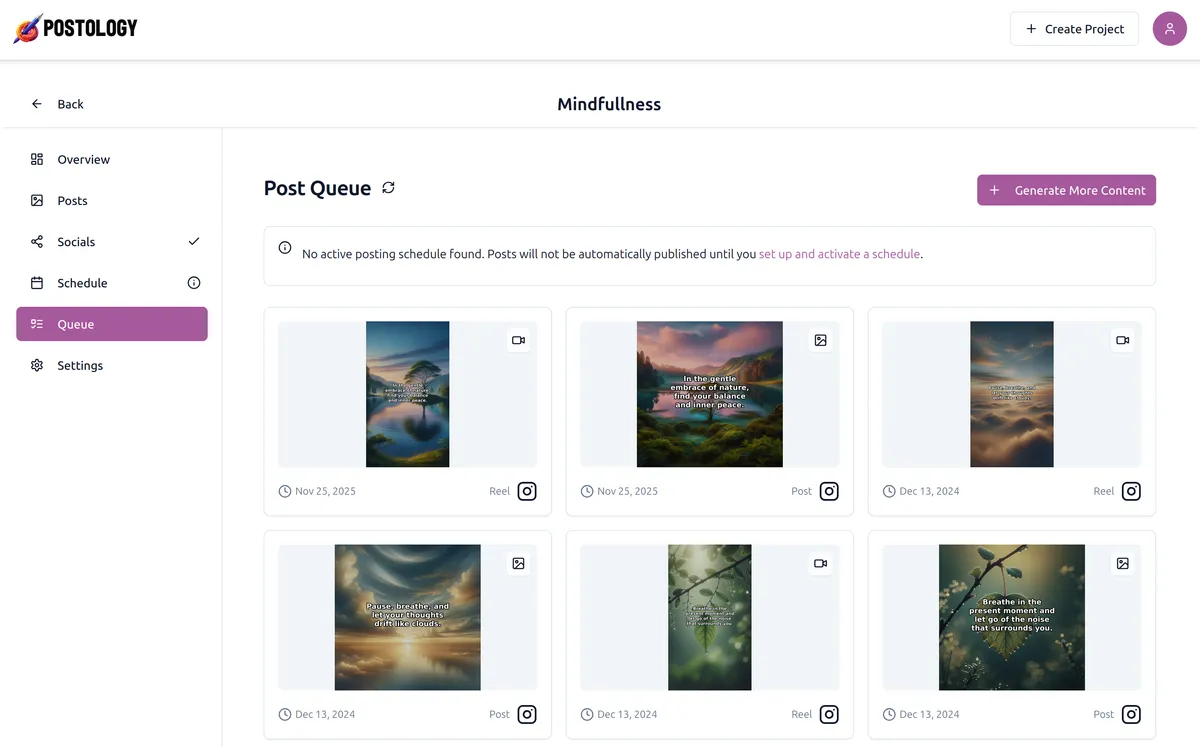
Task: Open the sunset clouds Post thumbnail
Action: (407, 617)
